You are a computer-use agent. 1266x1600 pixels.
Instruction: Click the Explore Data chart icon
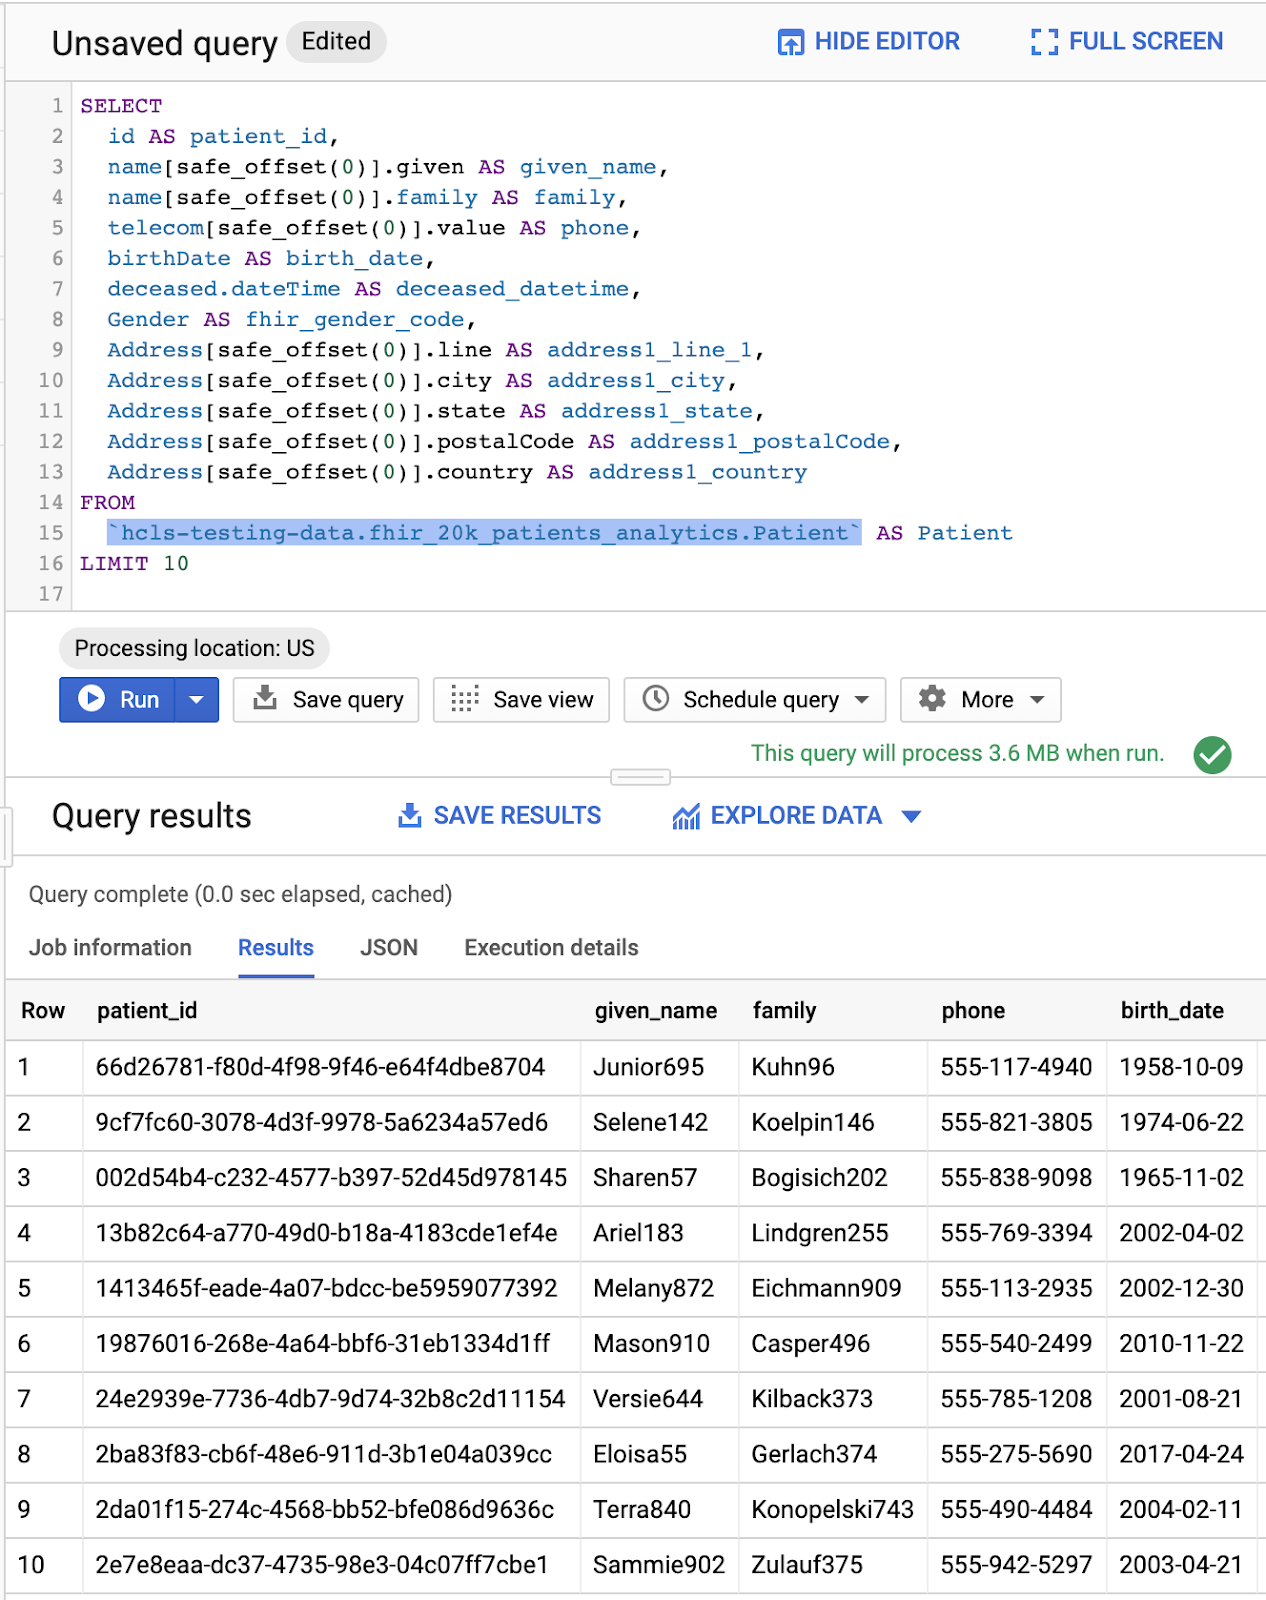point(686,817)
